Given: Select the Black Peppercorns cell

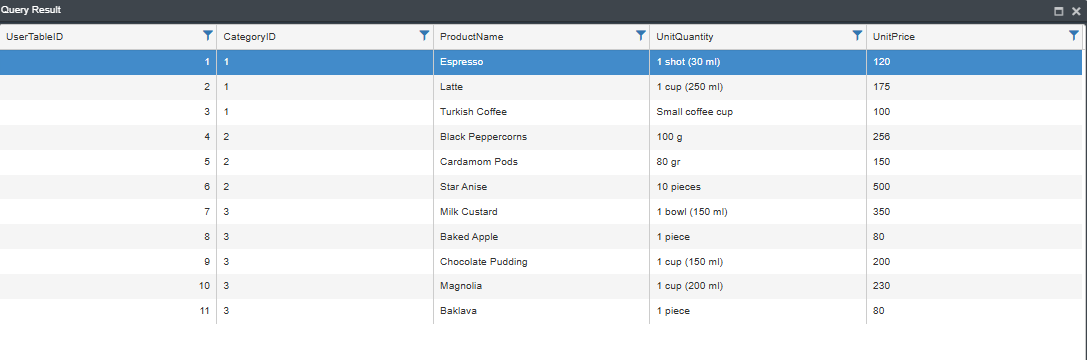Looking at the screenshot, I should 541,137.
